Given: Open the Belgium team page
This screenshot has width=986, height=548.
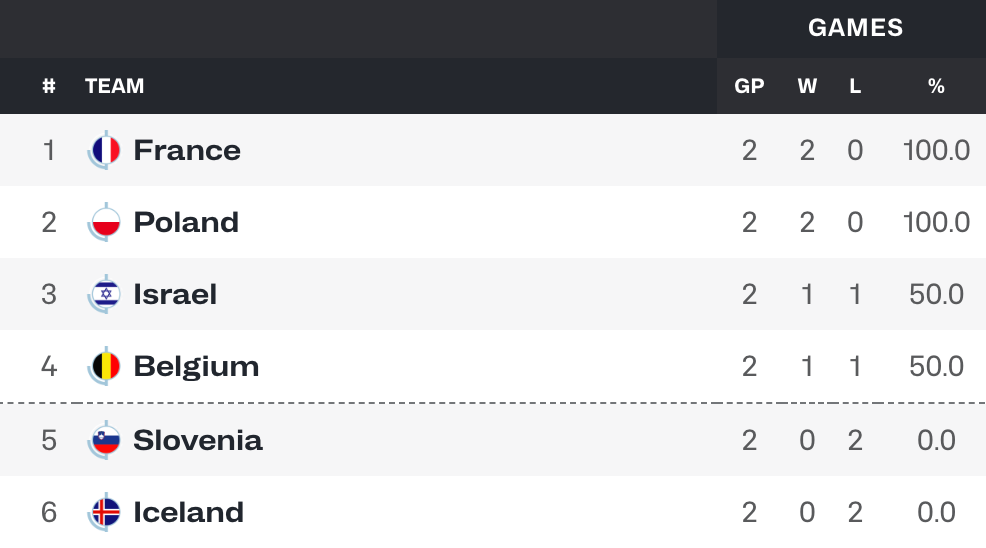Looking at the screenshot, I should point(196,366).
